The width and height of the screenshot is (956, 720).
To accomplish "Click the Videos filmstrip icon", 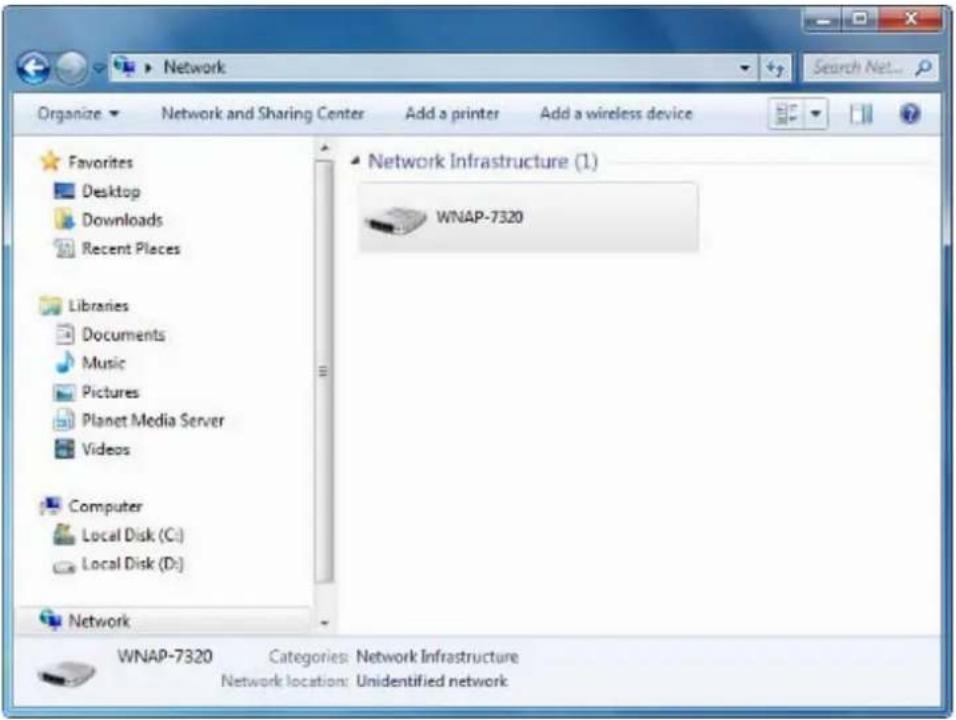I will coord(64,449).
